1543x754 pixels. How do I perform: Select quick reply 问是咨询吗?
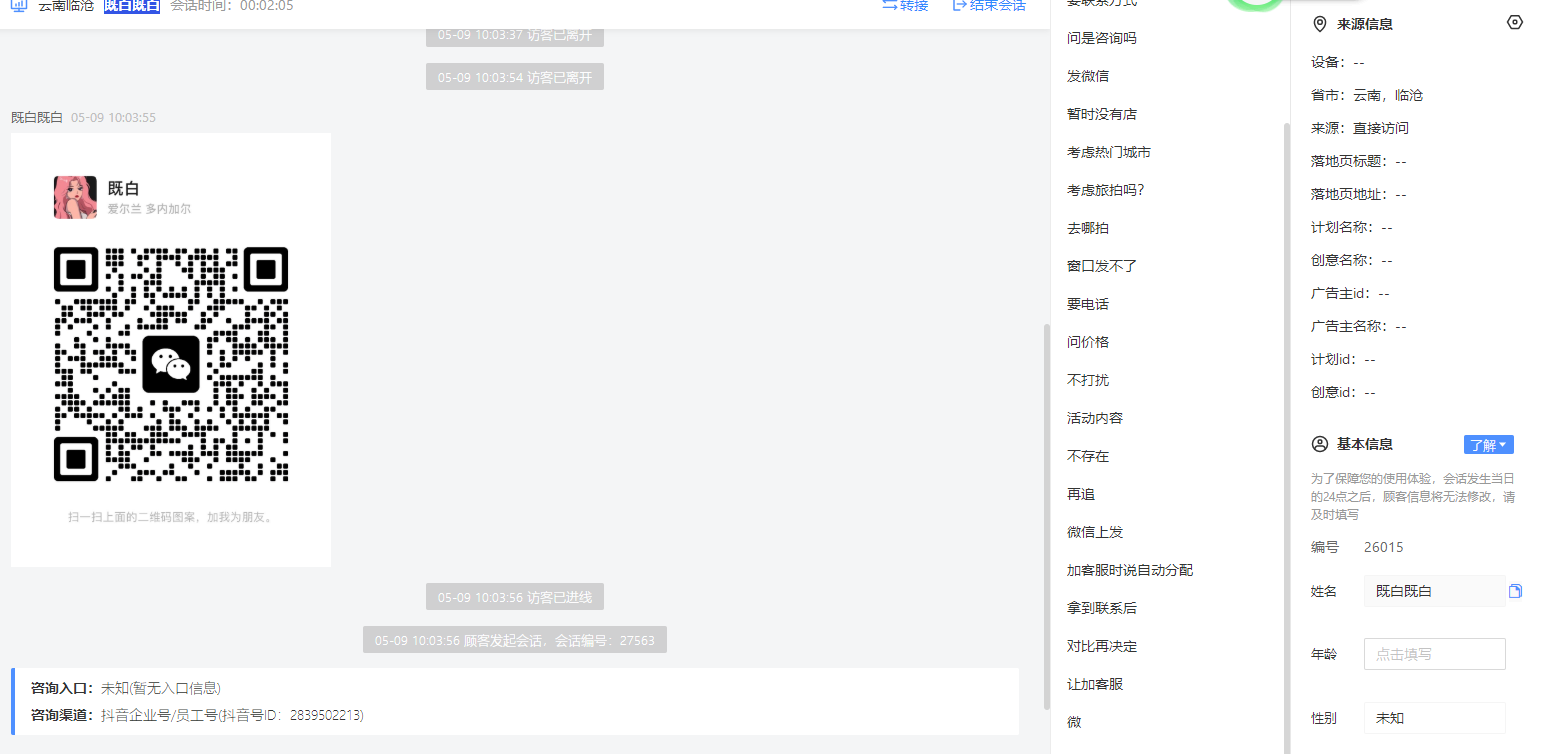pyautogui.click(x=1102, y=38)
